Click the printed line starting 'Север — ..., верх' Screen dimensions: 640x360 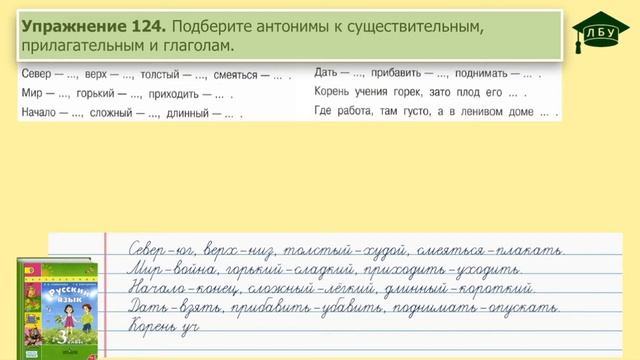tap(156, 74)
